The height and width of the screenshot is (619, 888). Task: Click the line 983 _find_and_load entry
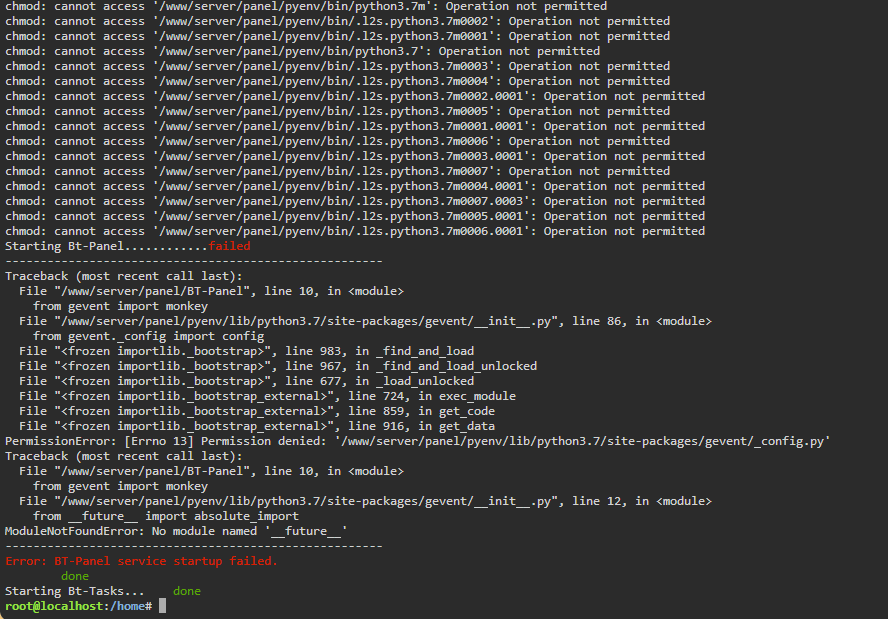point(246,351)
